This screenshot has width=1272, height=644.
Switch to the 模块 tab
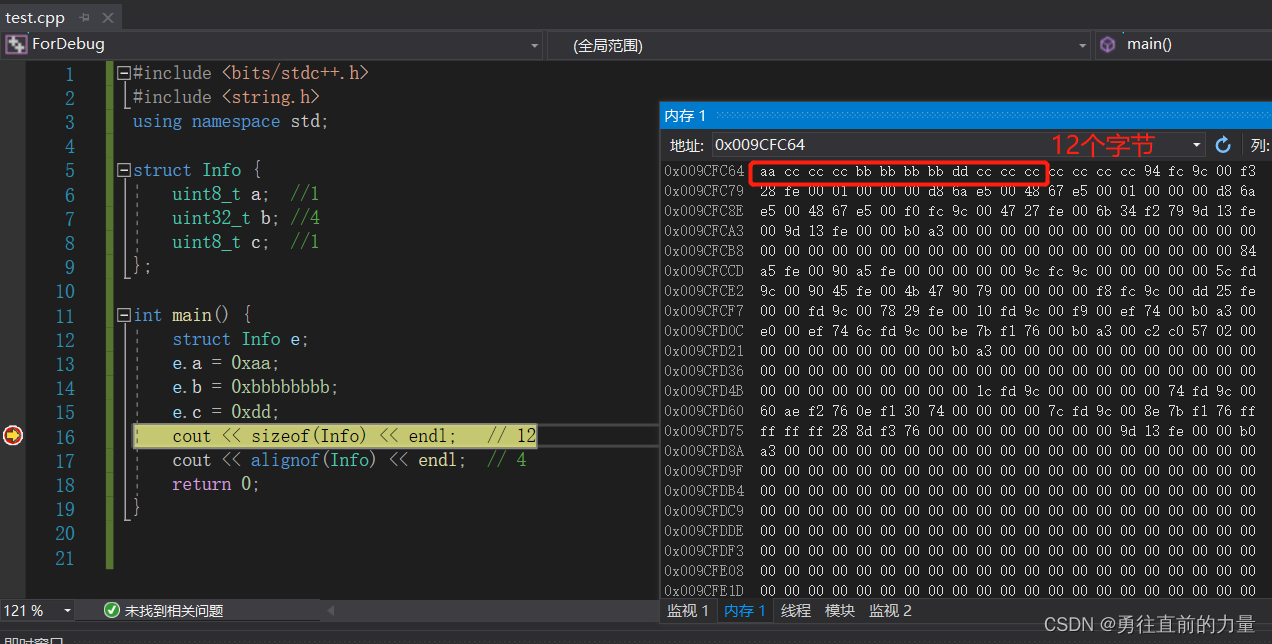tap(840, 610)
